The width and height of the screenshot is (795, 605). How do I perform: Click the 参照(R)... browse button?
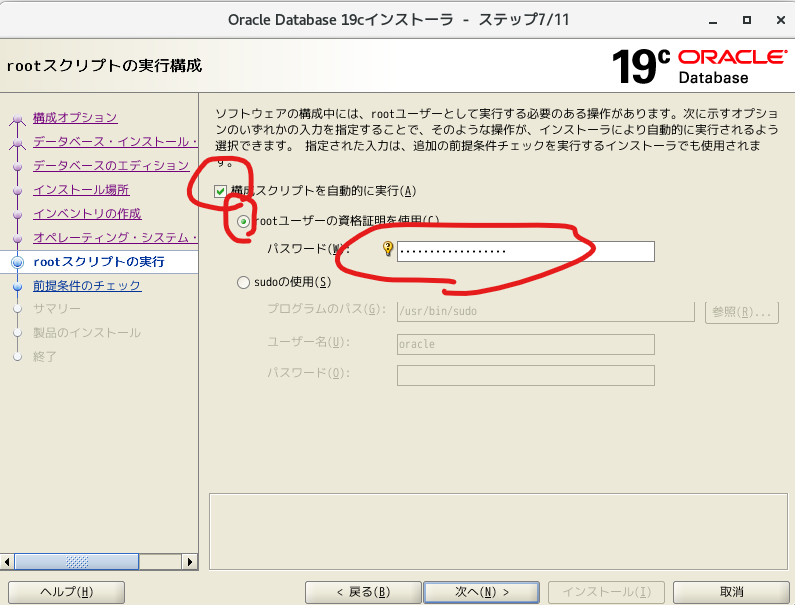click(x=742, y=312)
